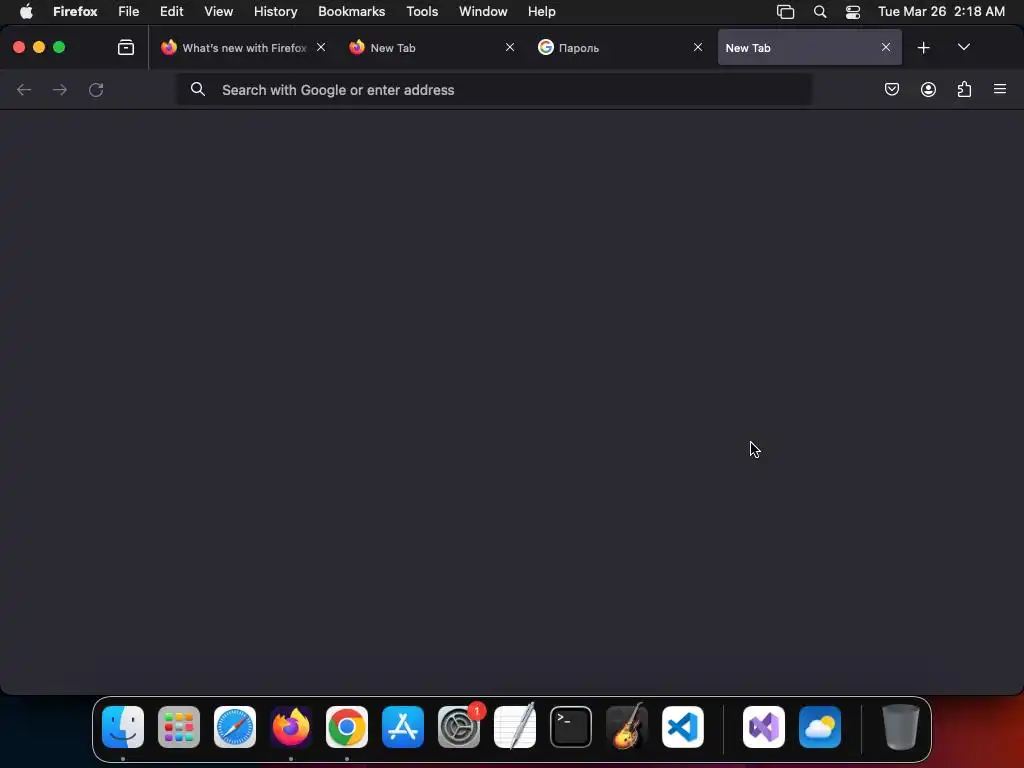Launch Safari from the Dock

click(235, 727)
